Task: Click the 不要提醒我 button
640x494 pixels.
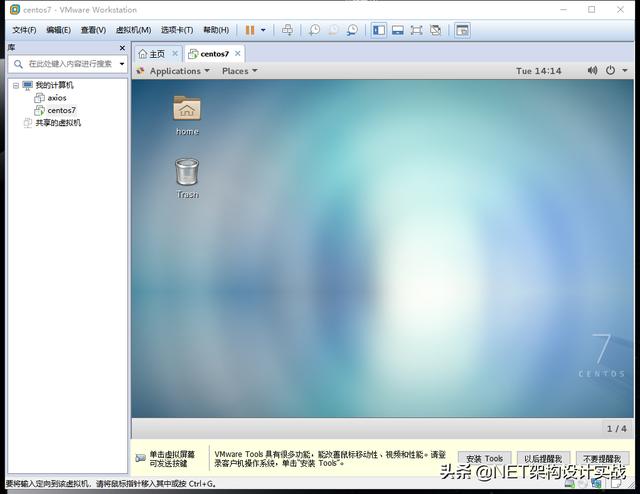Action: click(602, 459)
